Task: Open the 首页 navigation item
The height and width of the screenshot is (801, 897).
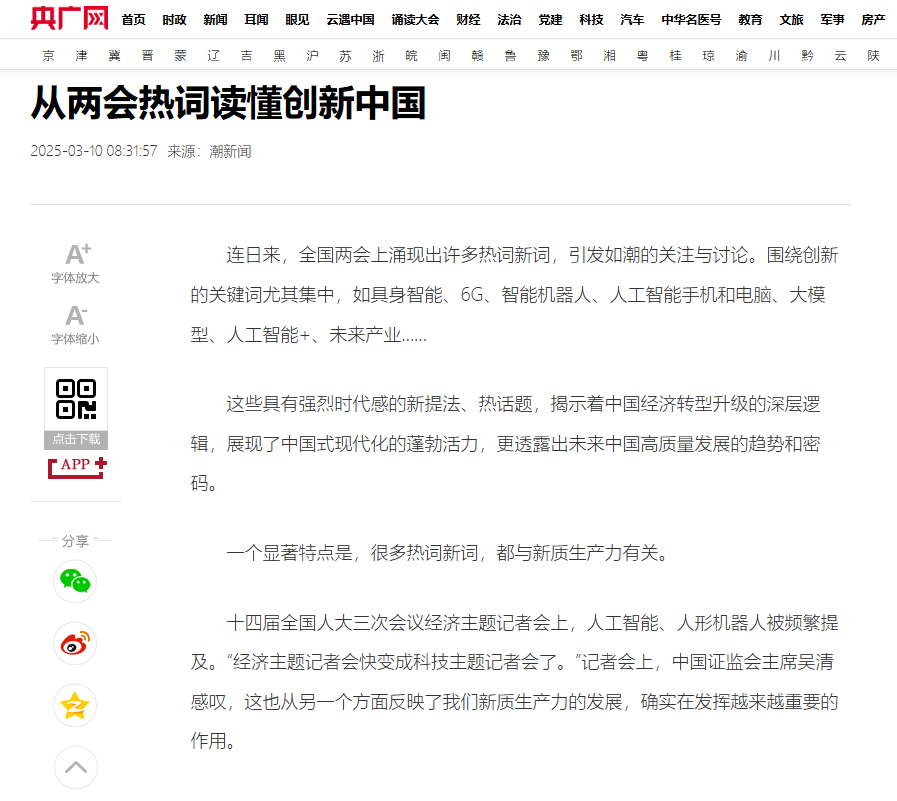Action: tap(133, 20)
